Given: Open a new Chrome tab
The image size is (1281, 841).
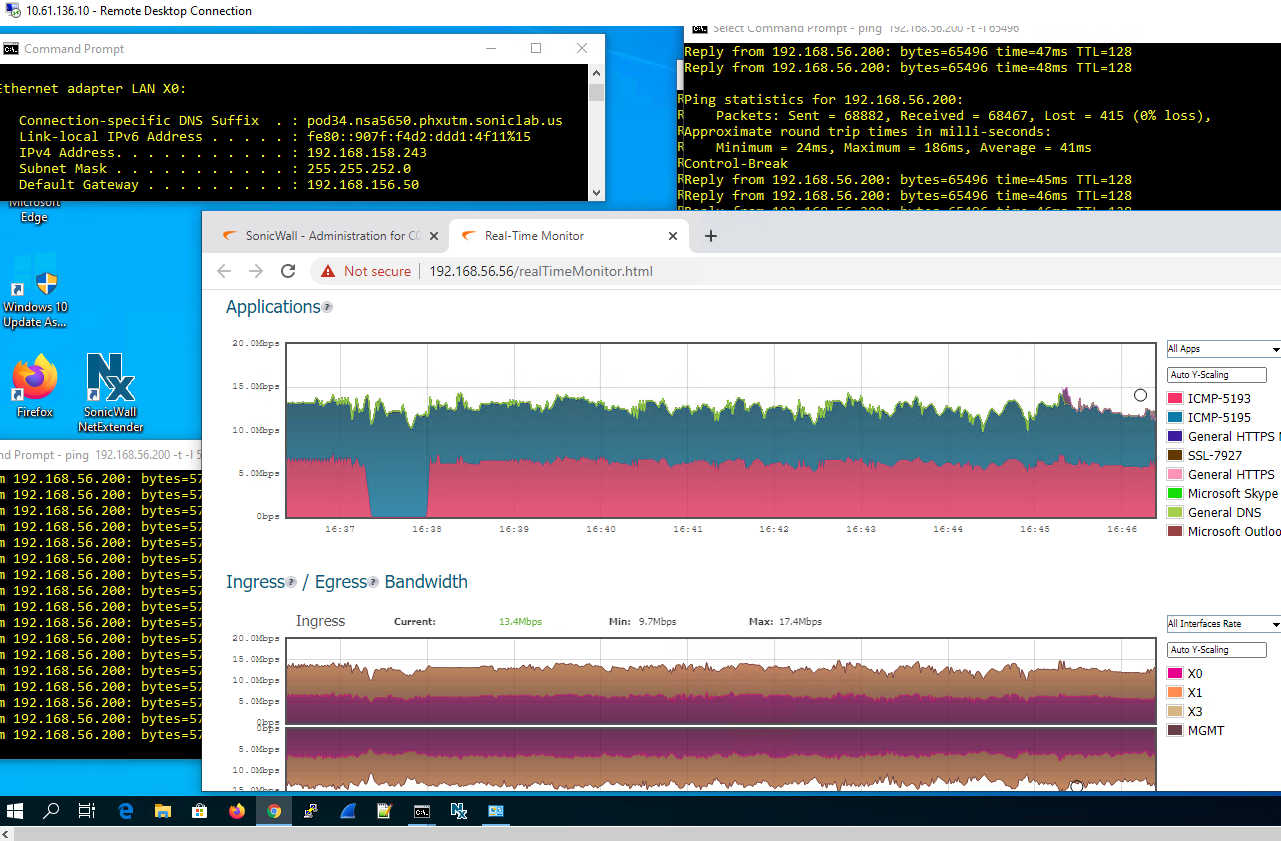Looking at the screenshot, I should click(711, 236).
